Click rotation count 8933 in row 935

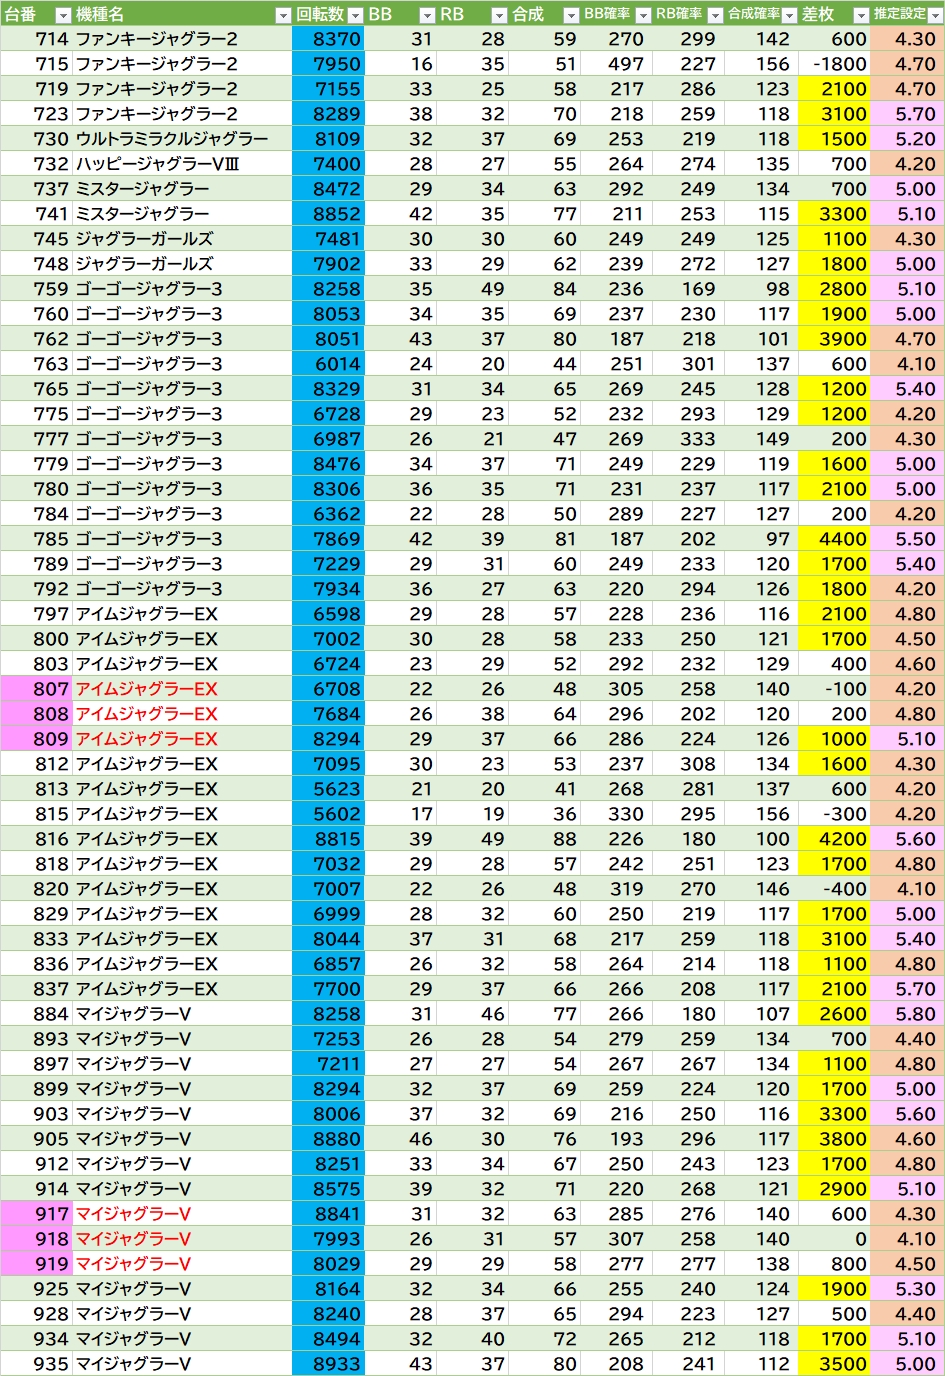pos(328,1364)
